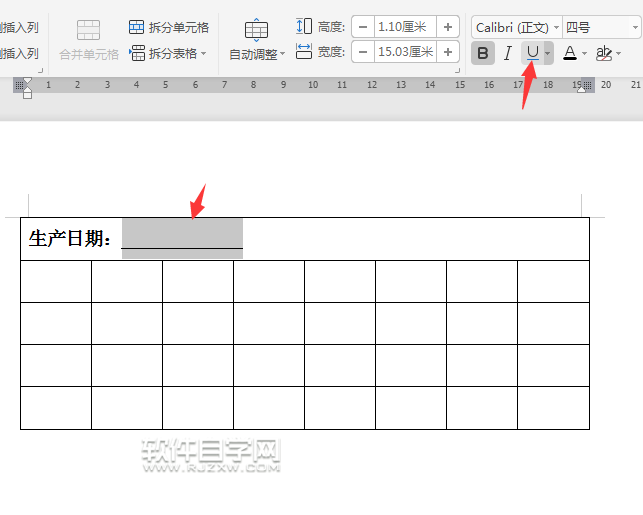
Task: Expand the 自动调整 dropdown arrow
Action: [x=283, y=54]
